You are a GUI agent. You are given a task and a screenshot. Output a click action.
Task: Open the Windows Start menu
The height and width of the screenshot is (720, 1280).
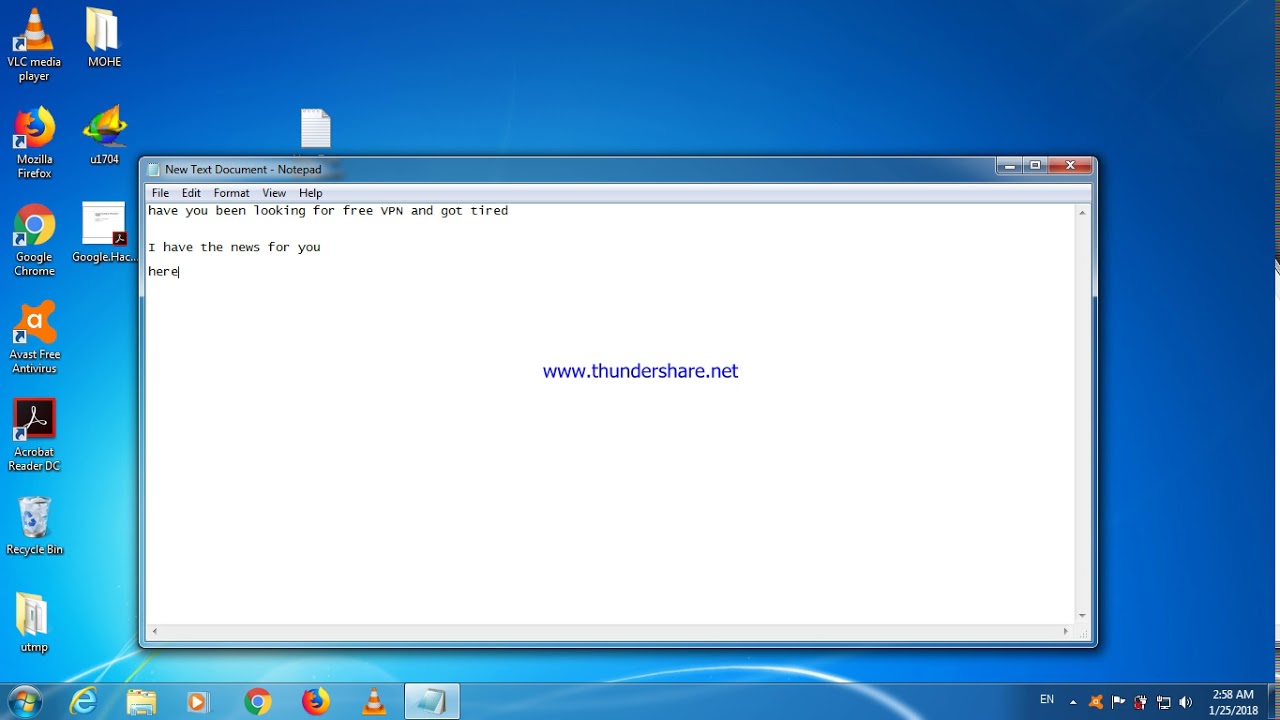[x=24, y=702]
